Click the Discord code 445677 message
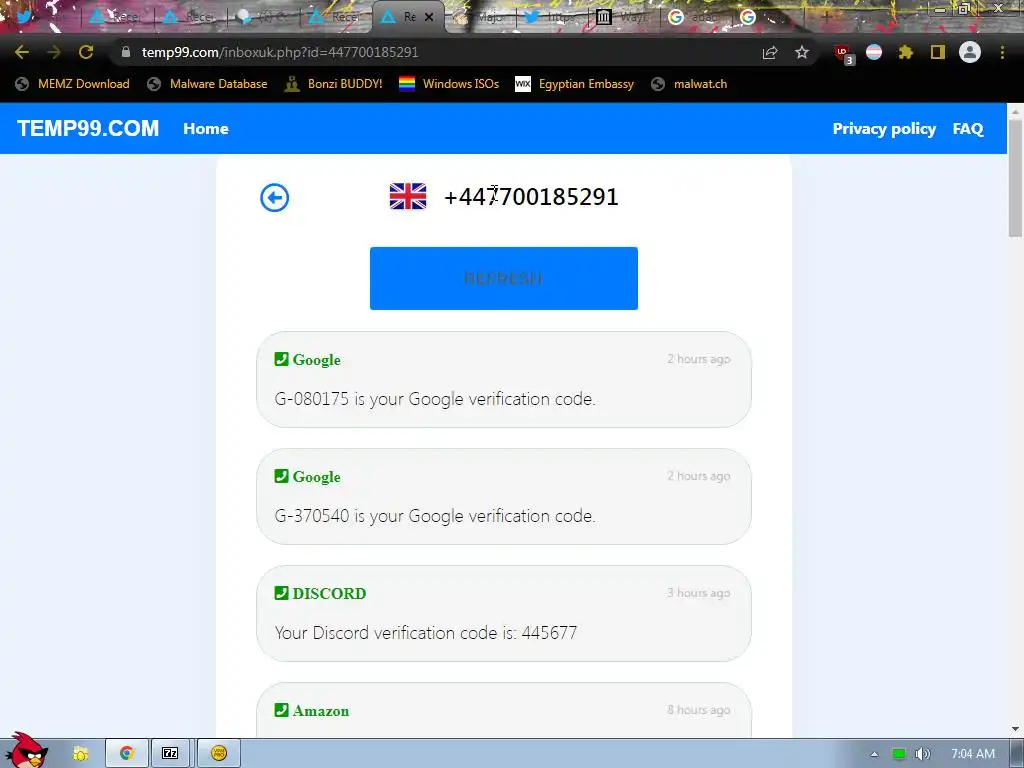This screenshot has width=1024, height=768. [x=426, y=632]
